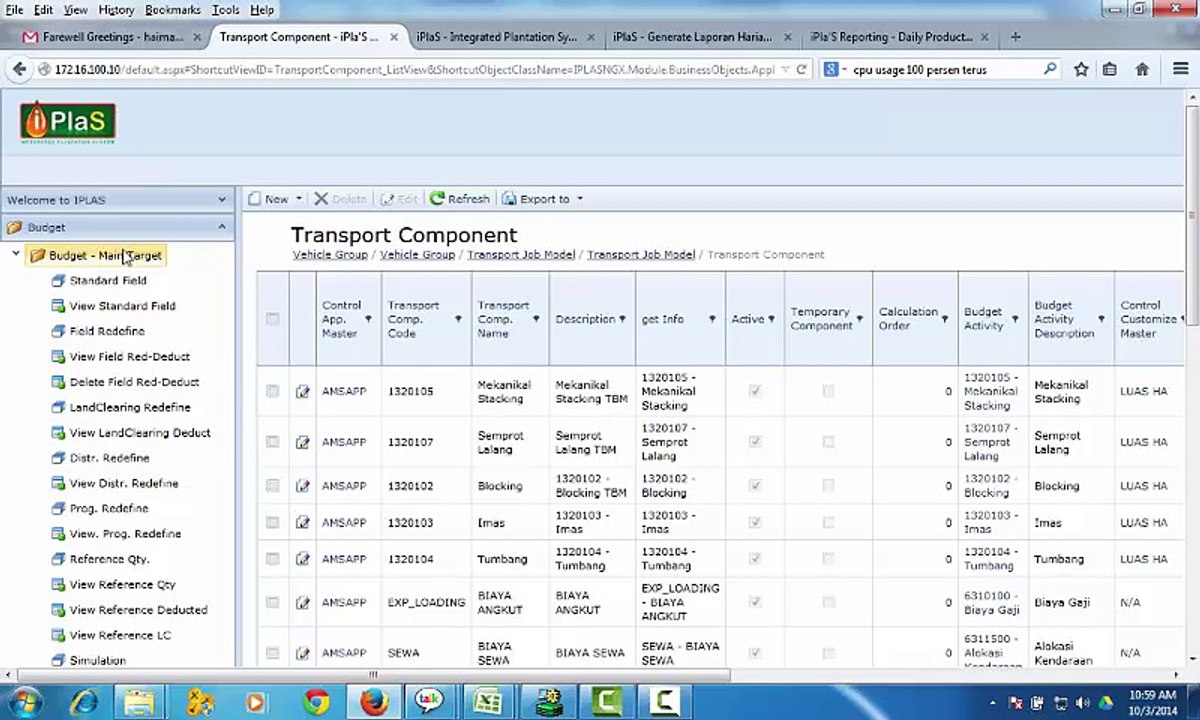Open View Standard Field item

click(122, 306)
